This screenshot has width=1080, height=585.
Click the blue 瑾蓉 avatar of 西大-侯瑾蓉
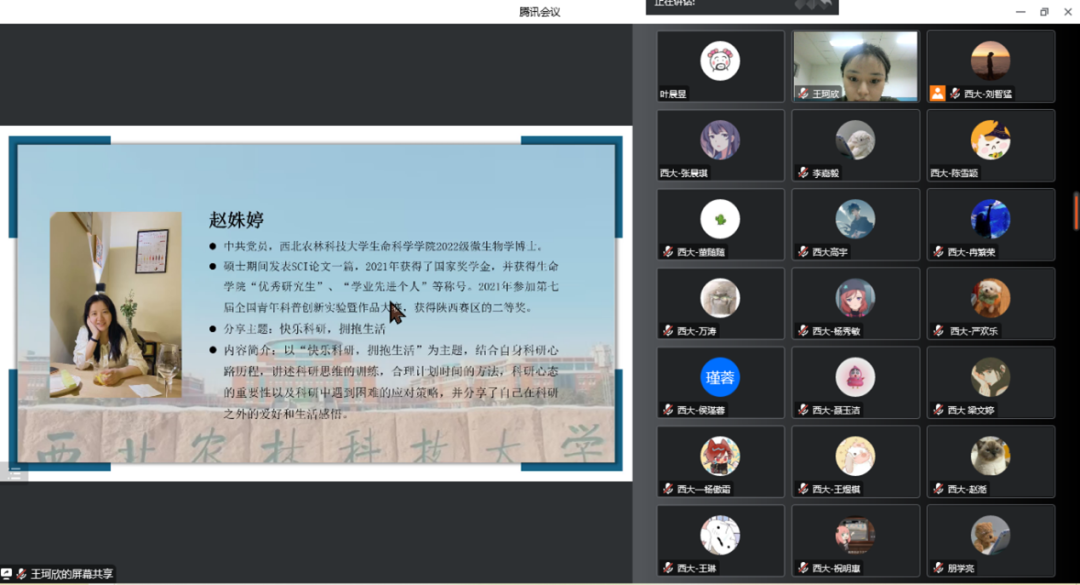tap(720, 377)
